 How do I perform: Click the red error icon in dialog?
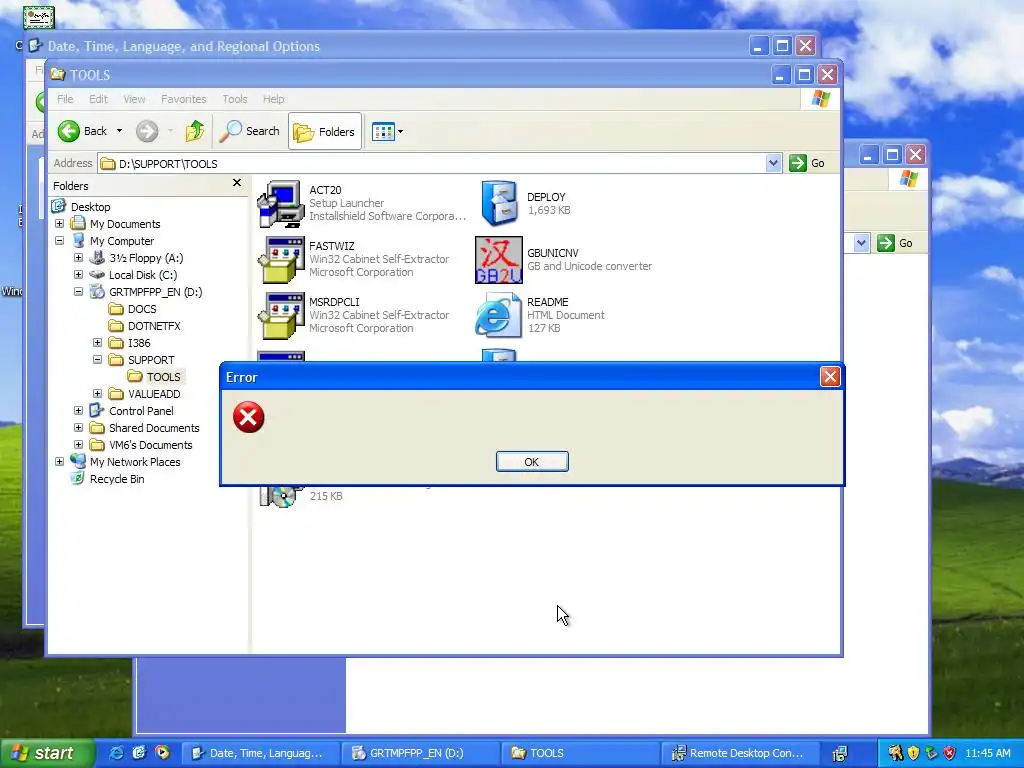pyautogui.click(x=249, y=417)
